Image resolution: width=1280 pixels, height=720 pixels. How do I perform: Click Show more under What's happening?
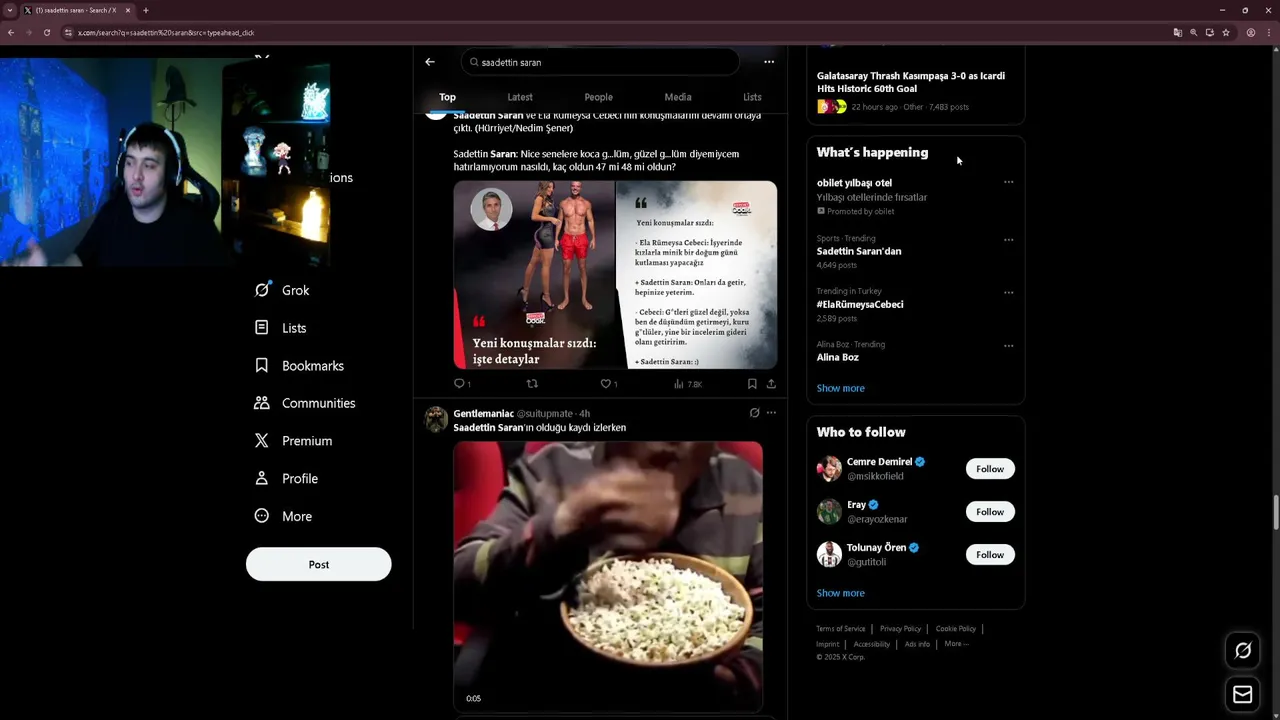click(x=840, y=388)
